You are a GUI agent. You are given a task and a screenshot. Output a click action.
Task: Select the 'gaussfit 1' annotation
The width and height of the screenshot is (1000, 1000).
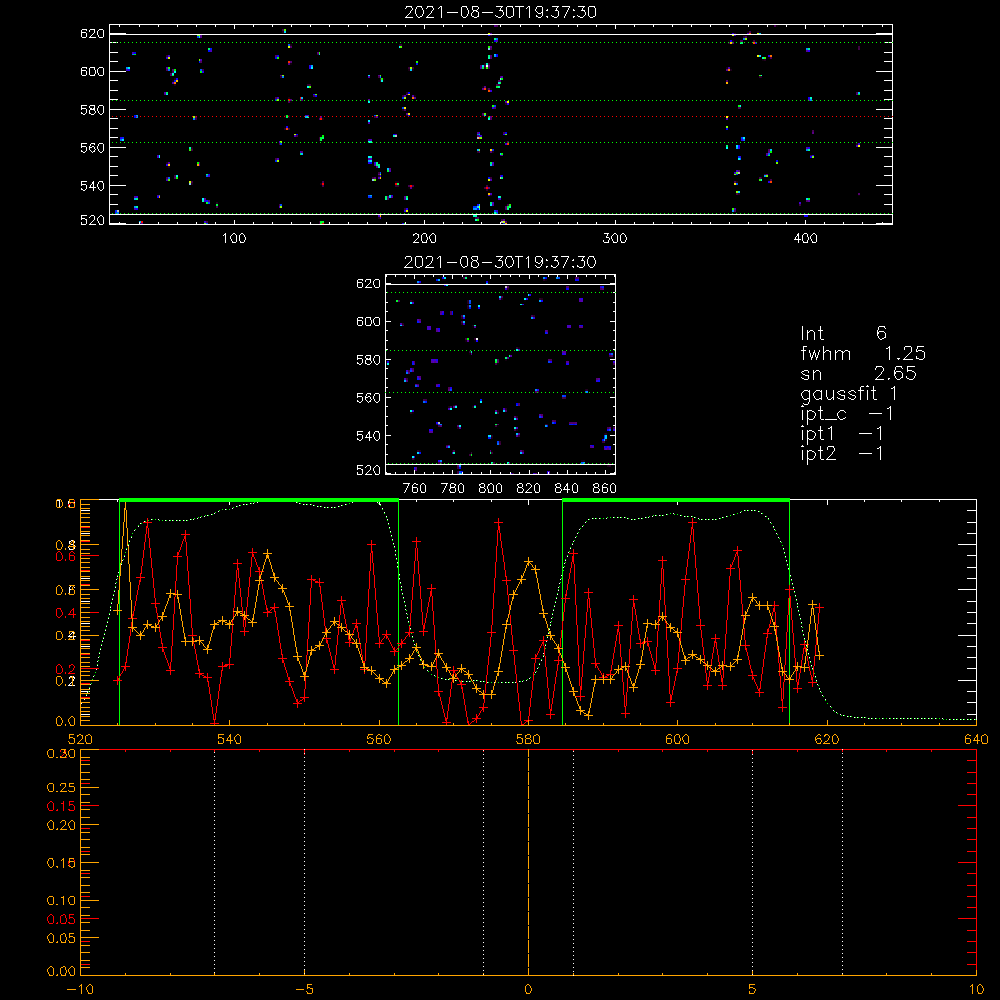[849, 393]
